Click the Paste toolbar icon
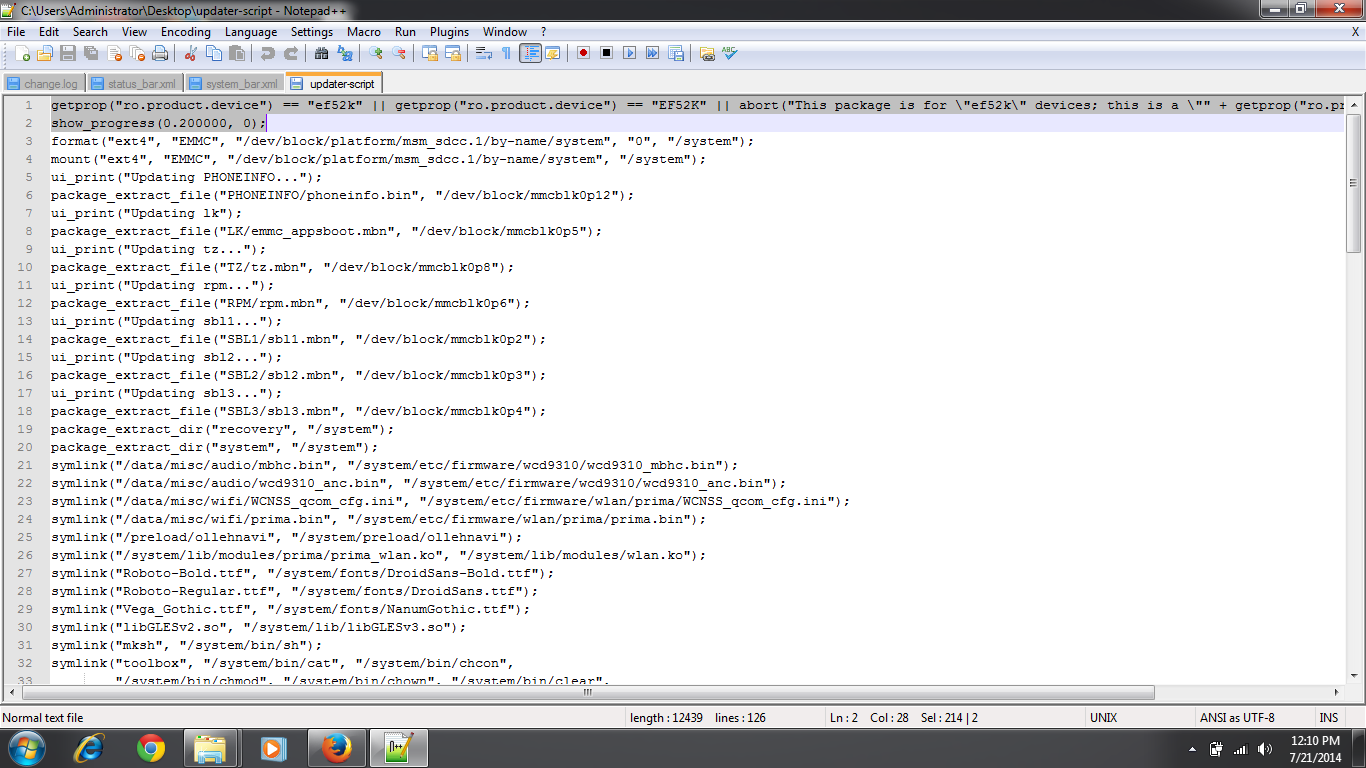 click(236, 53)
